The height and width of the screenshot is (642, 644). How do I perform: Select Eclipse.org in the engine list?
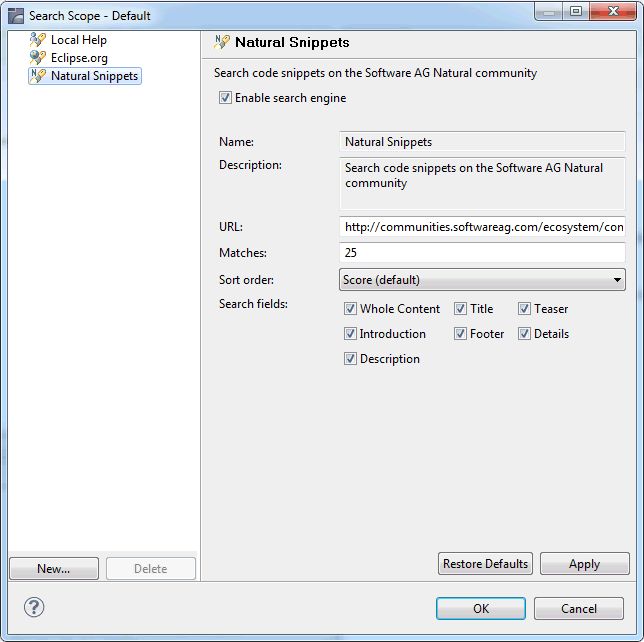click(79, 58)
